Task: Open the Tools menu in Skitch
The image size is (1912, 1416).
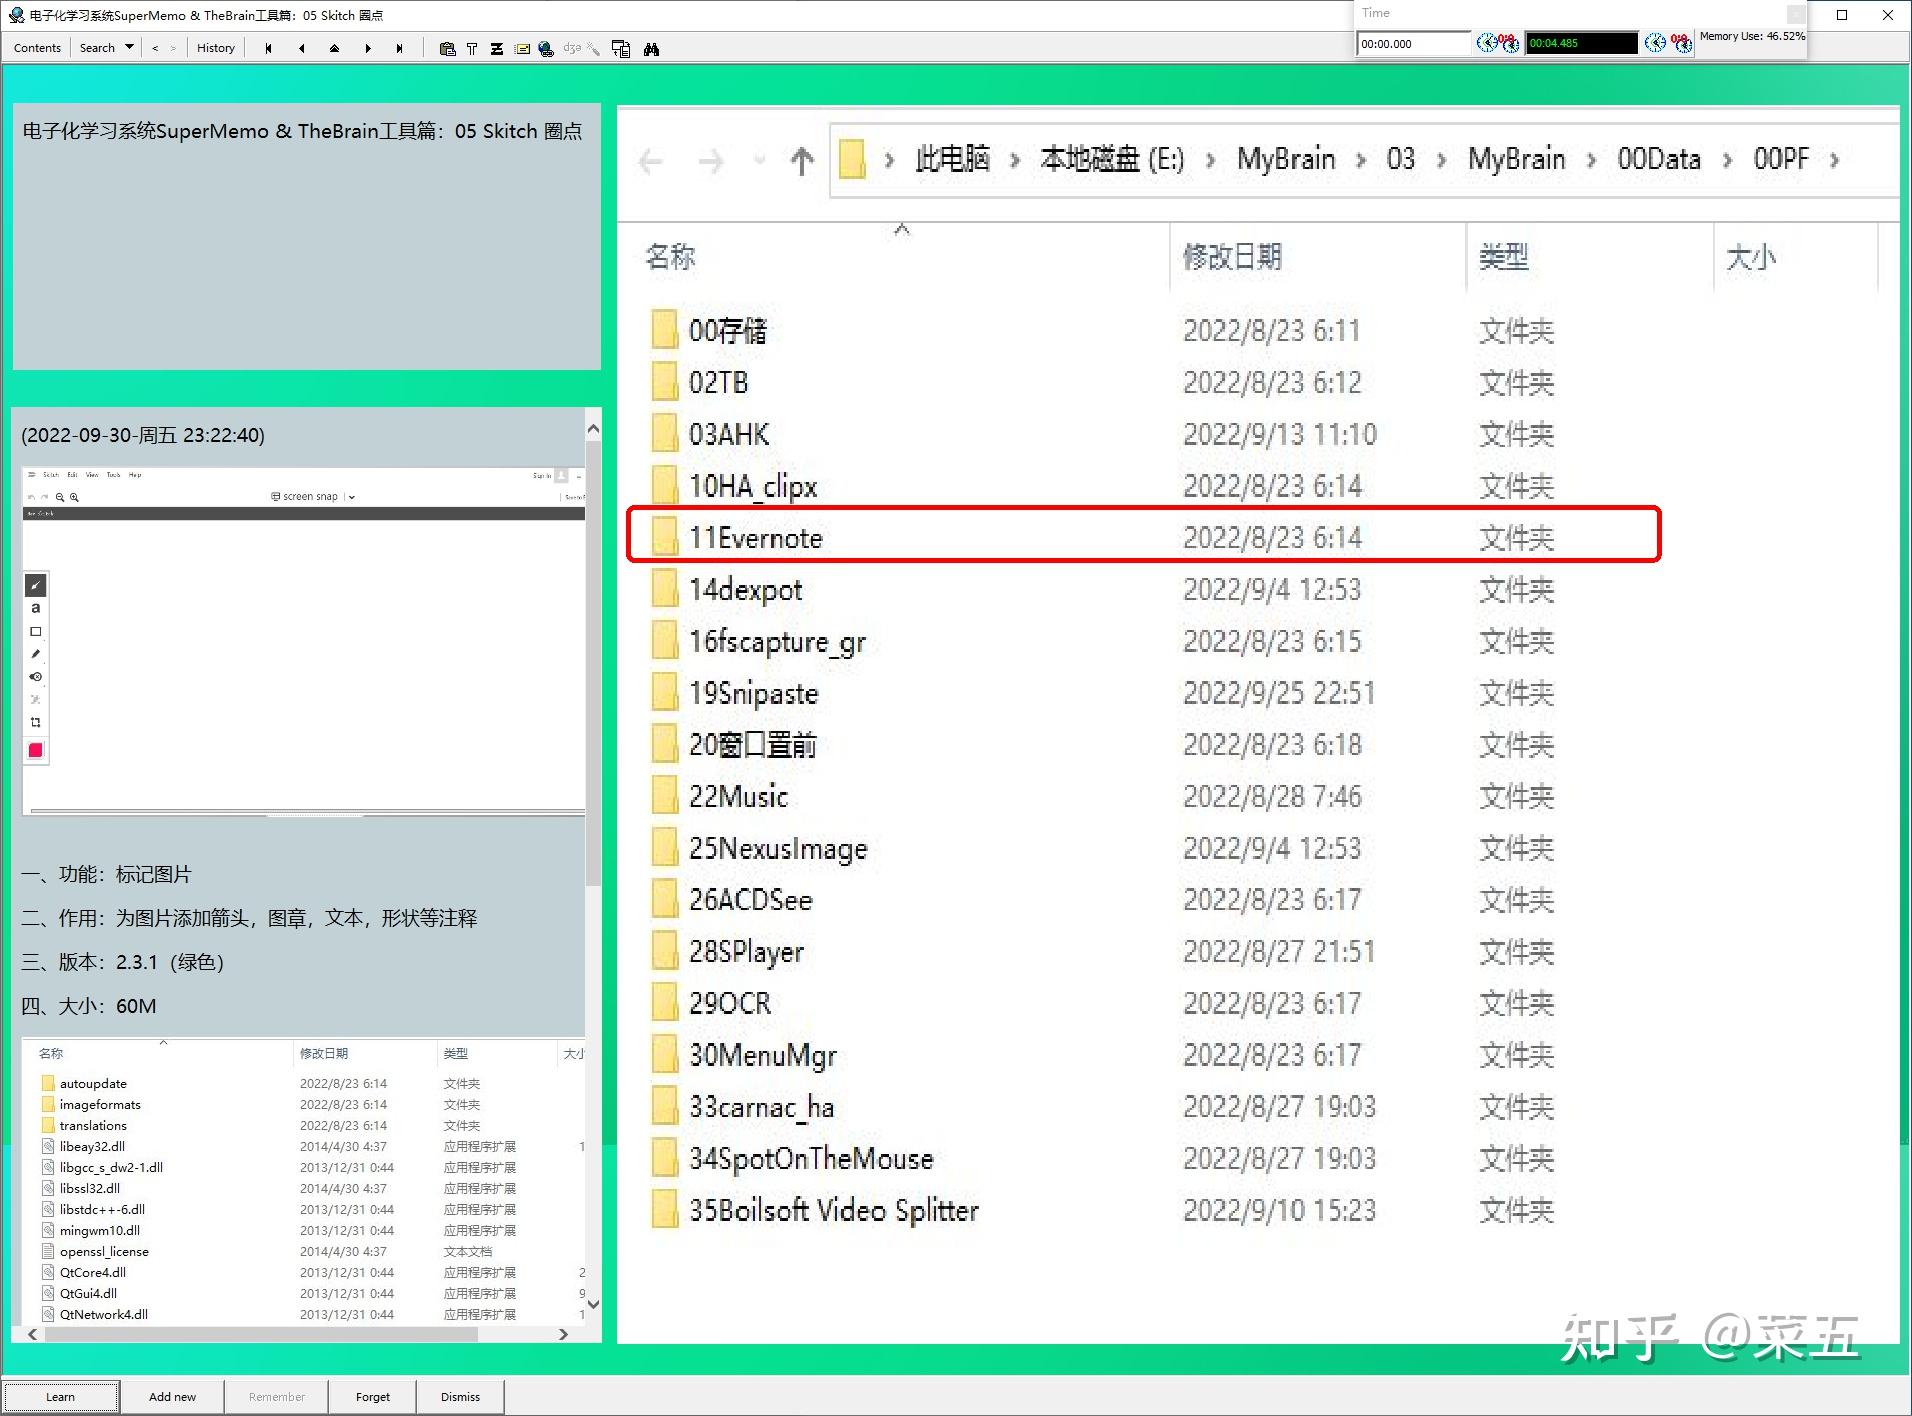Action: (x=113, y=475)
